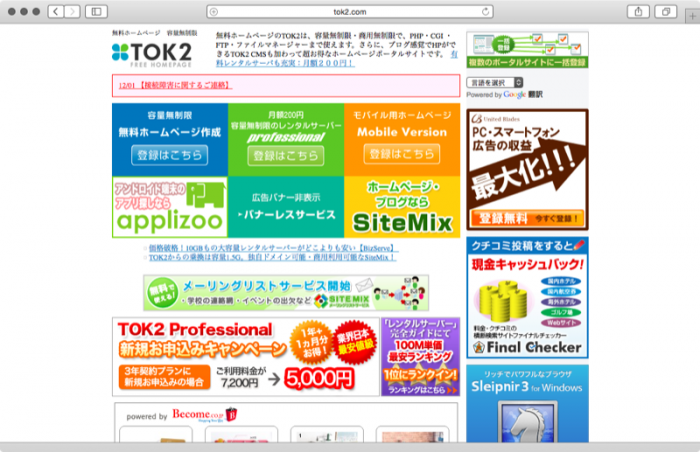
Task: Open the BizServe 10GB rental server link
Action: 273,248
